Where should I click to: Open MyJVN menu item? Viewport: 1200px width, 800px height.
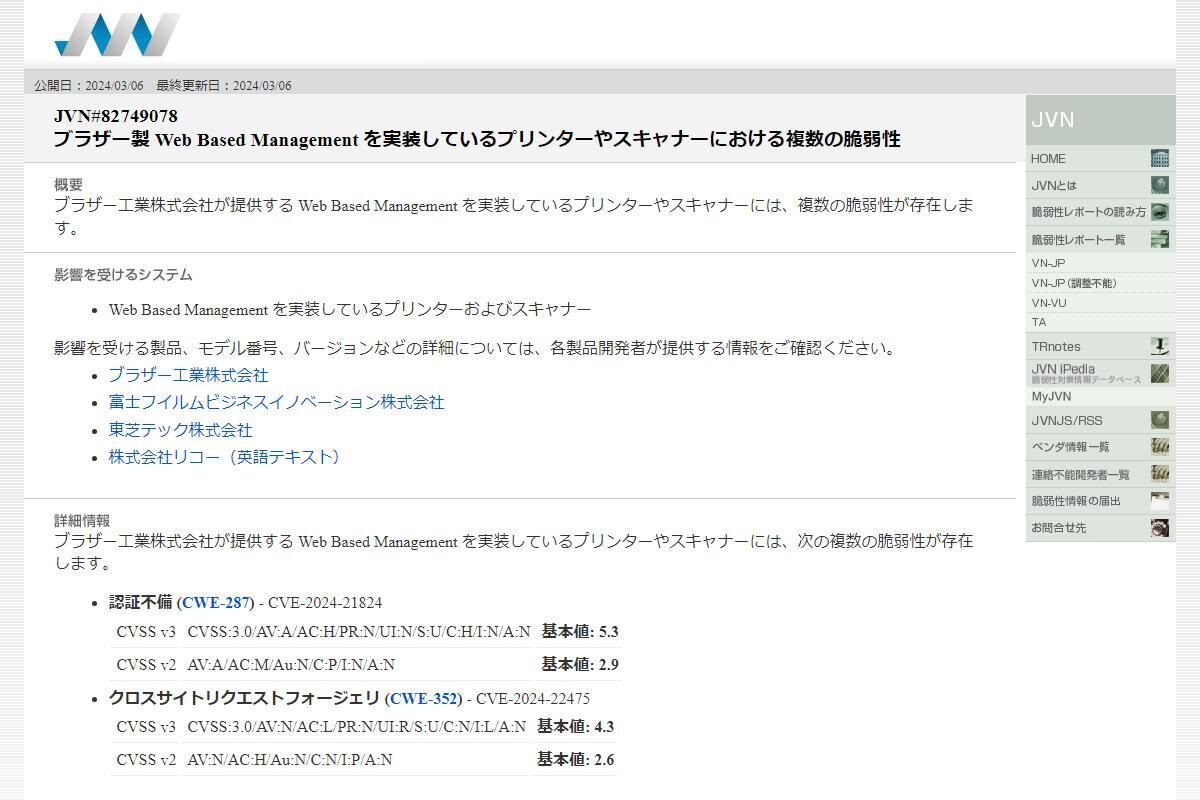click(x=1100, y=396)
